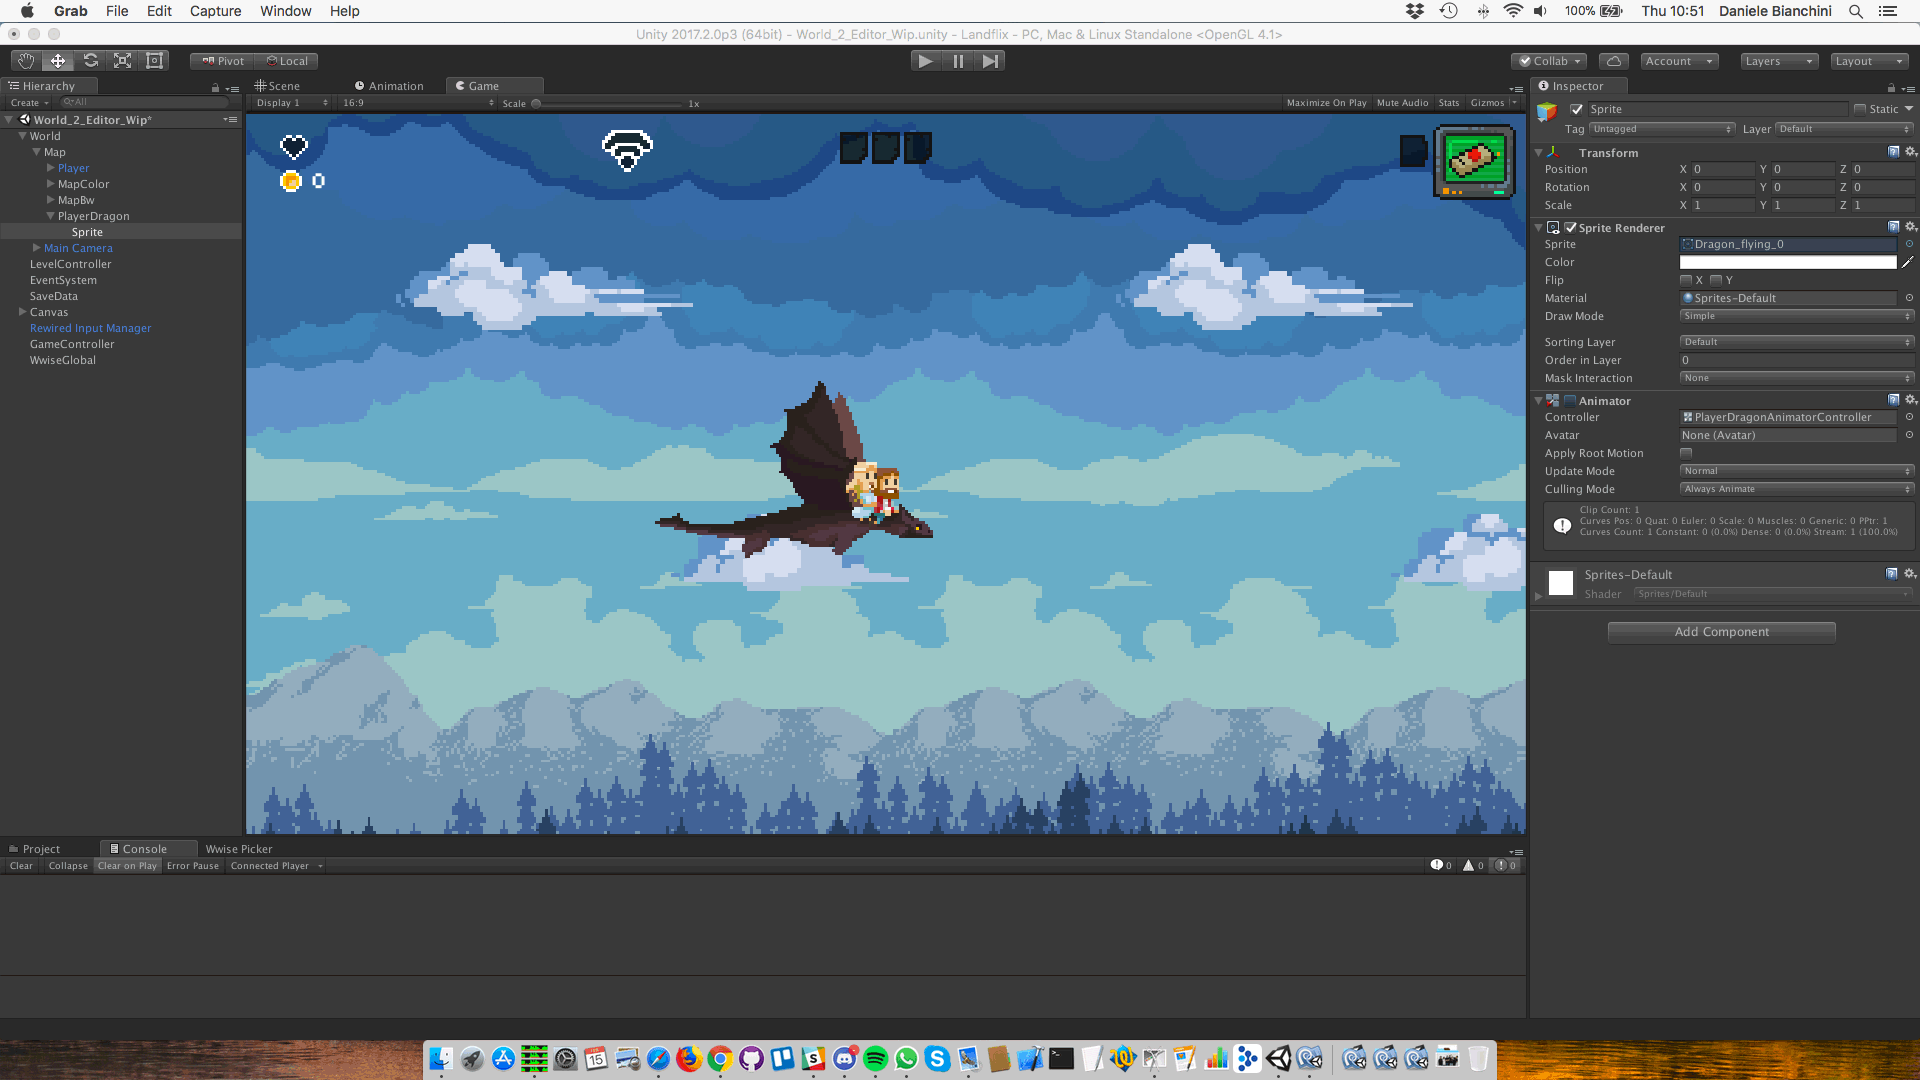Select the Rect Transform tool

point(154,61)
